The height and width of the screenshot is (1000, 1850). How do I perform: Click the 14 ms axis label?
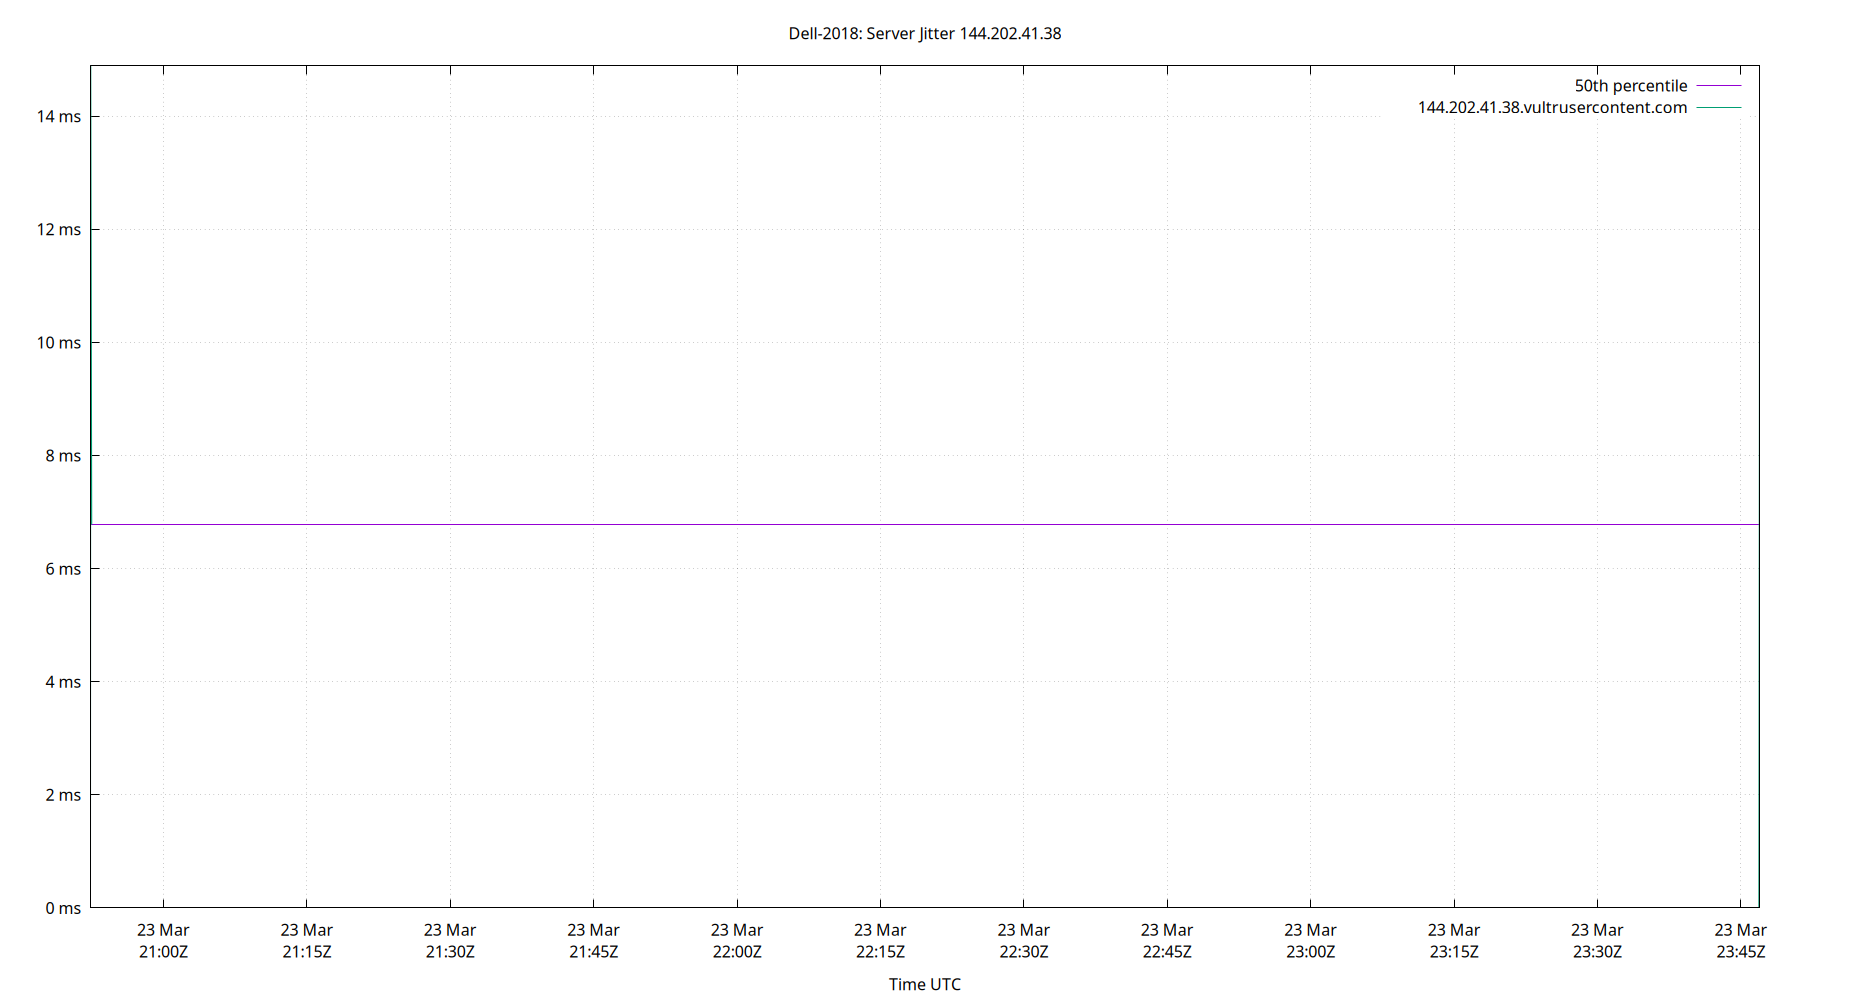[x=57, y=116]
